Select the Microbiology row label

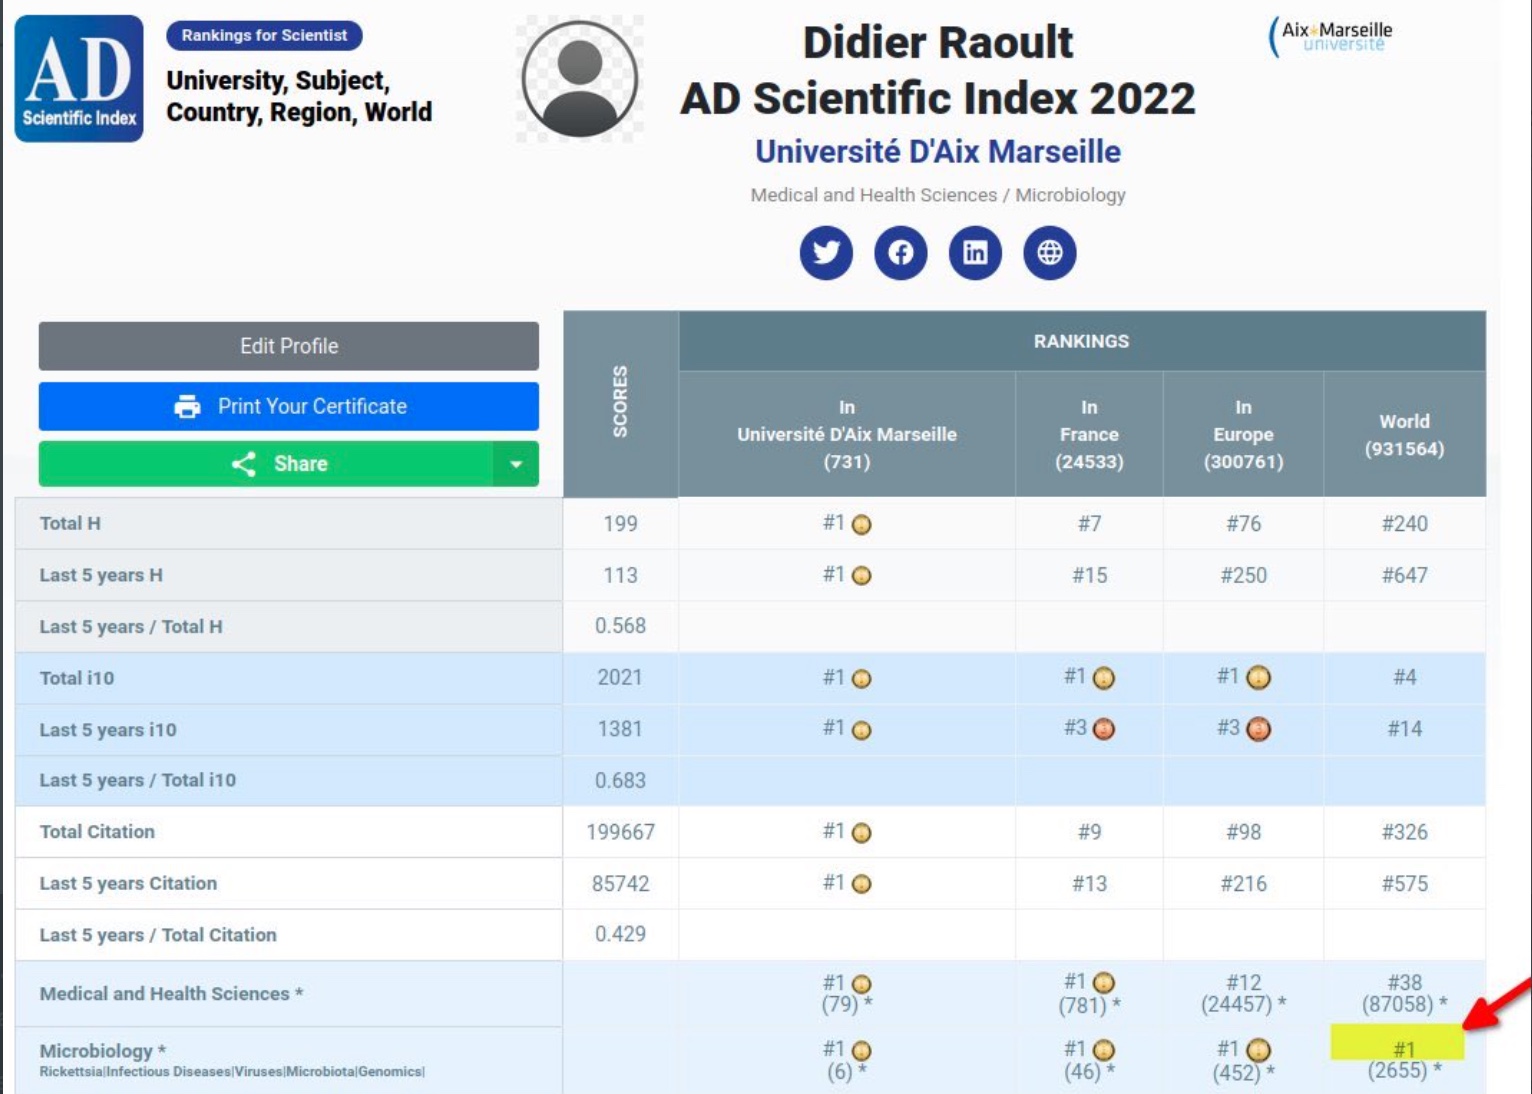coord(103,1051)
